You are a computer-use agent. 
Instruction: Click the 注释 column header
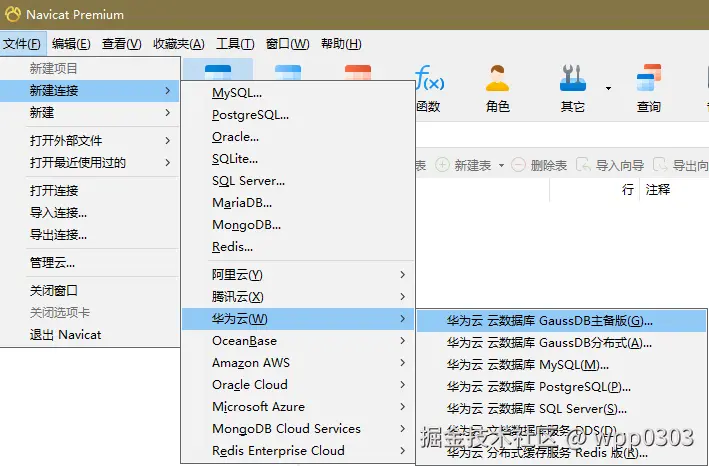click(x=657, y=189)
